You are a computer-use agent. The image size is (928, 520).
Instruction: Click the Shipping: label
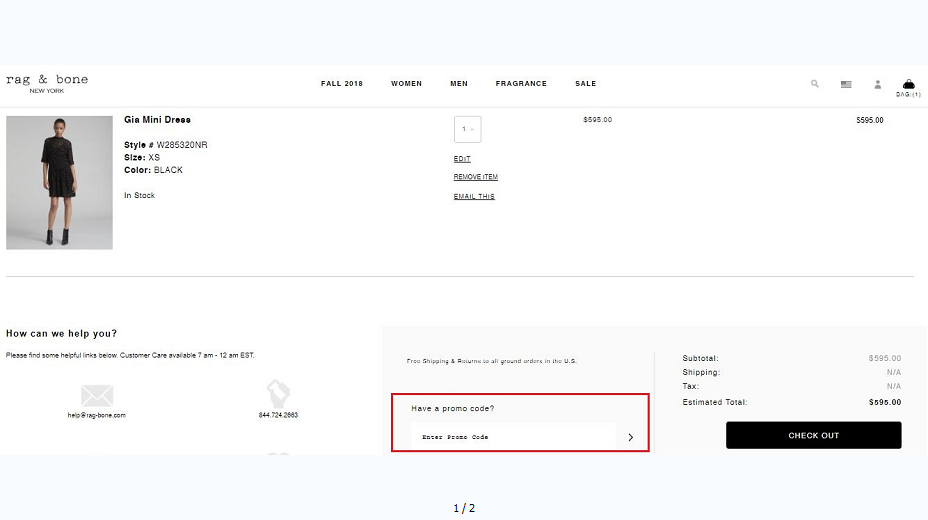pos(701,372)
